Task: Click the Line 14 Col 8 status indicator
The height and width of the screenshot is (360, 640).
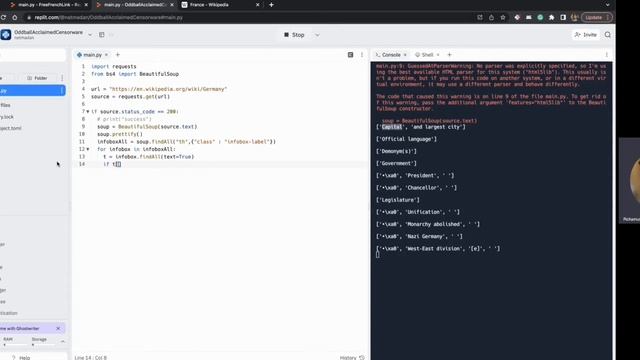Action: (x=91, y=358)
